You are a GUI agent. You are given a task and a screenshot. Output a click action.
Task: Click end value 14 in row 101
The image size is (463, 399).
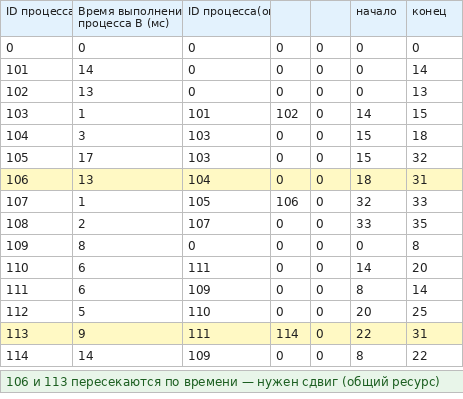coord(434,70)
